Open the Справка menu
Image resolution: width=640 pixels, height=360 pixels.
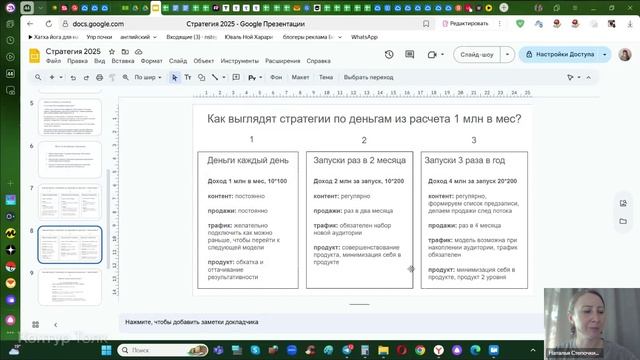point(318,61)
